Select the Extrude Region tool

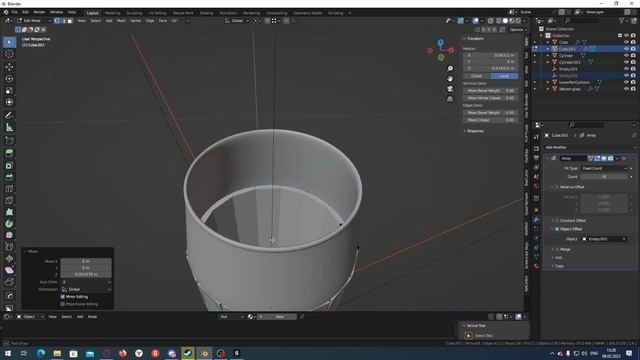(9, 153)
